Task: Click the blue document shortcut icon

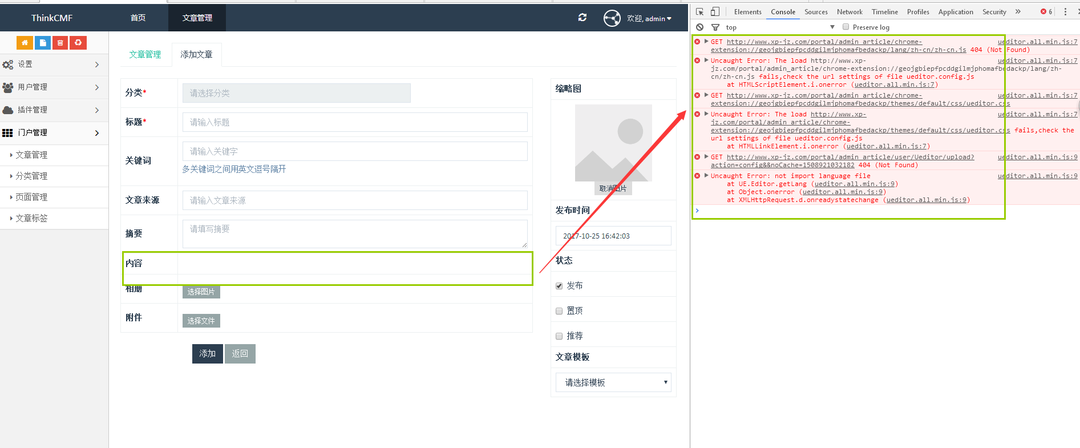Action: pyautogui.click(x=43, y=43)
